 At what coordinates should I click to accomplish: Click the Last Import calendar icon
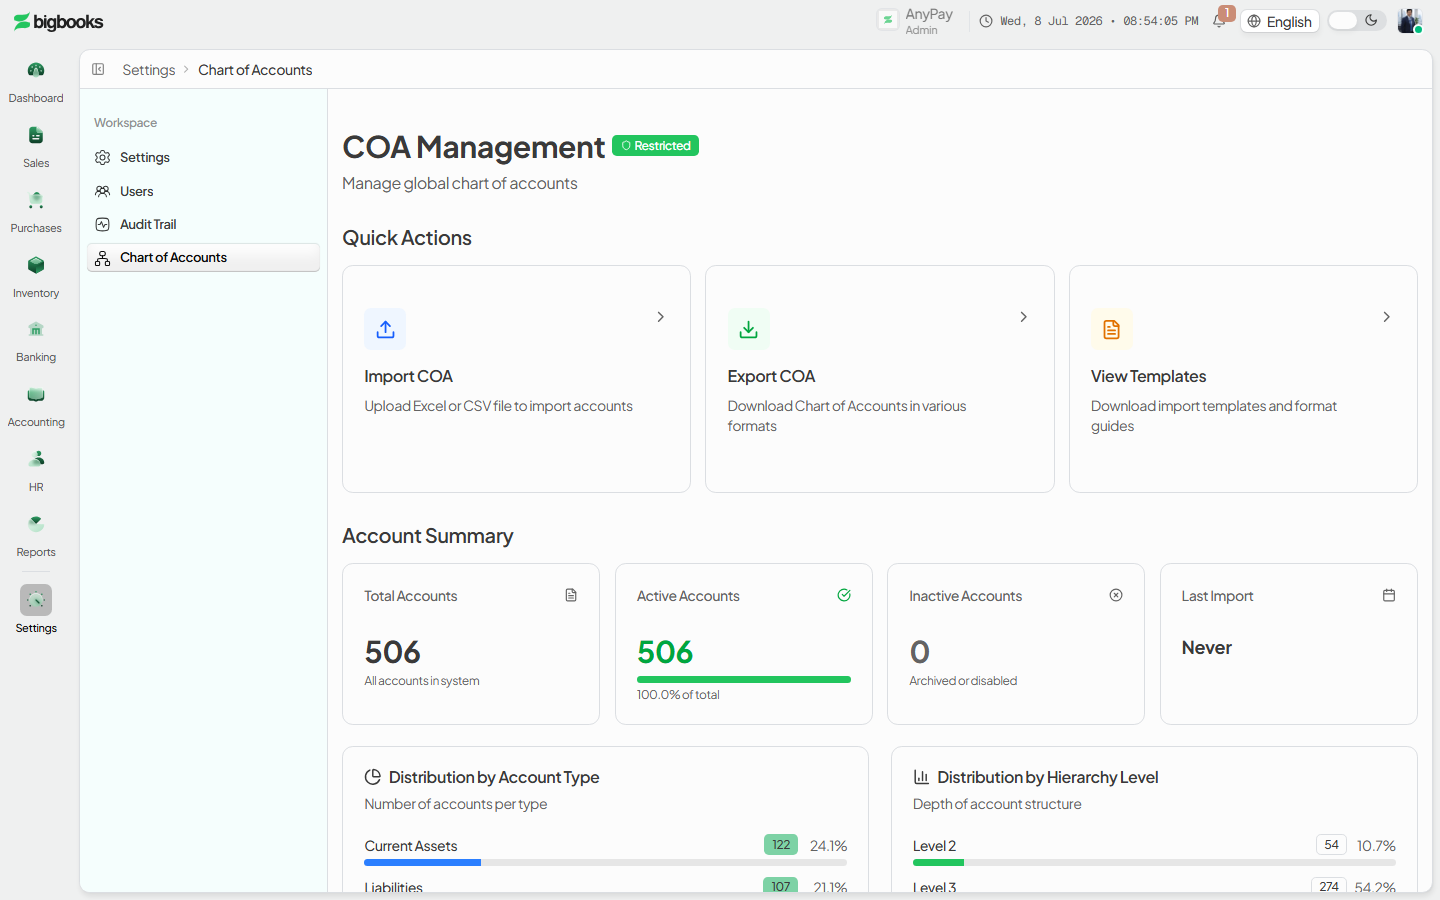[1389, 595]
